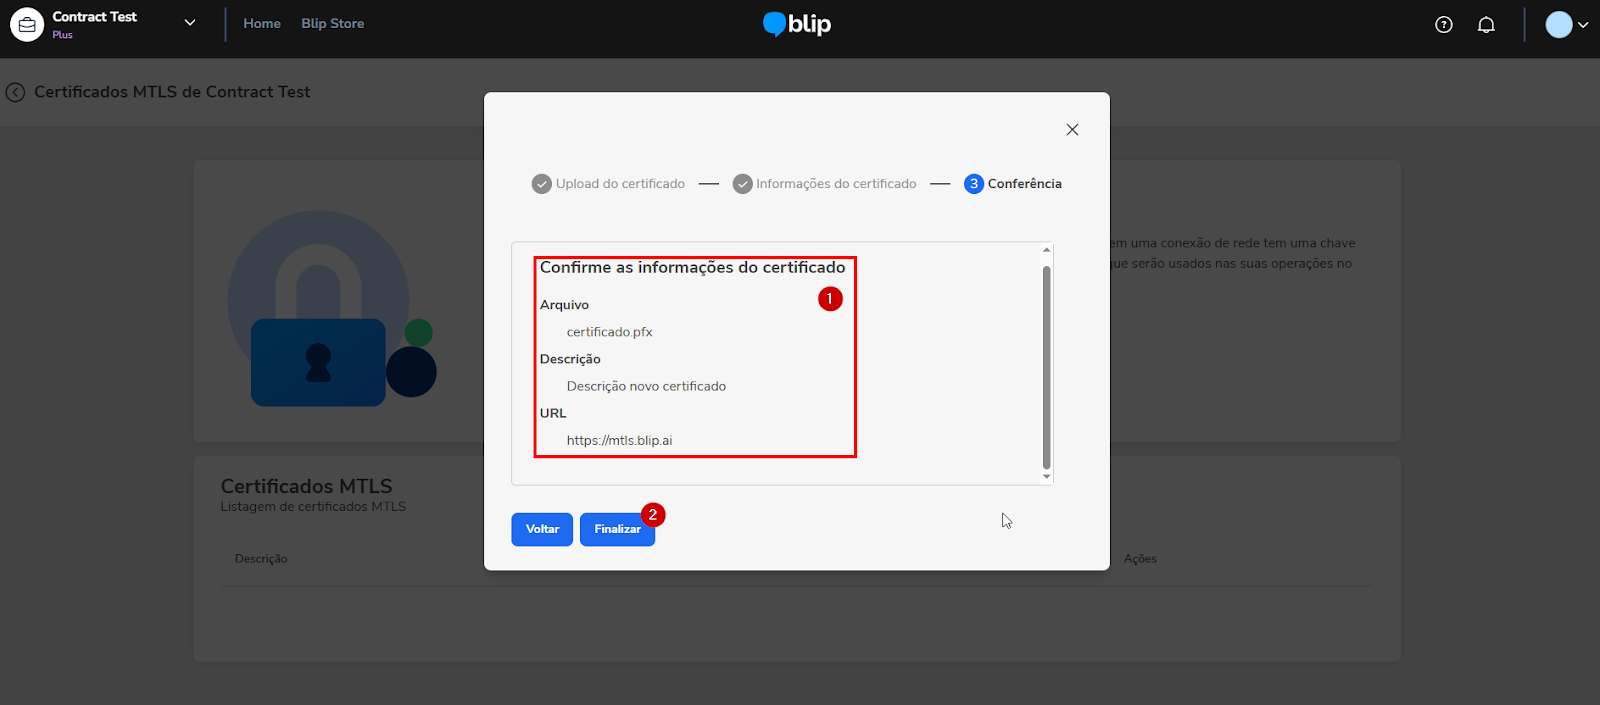
Task: Click the Blip logo in header
Action: [x=797, y=24]
